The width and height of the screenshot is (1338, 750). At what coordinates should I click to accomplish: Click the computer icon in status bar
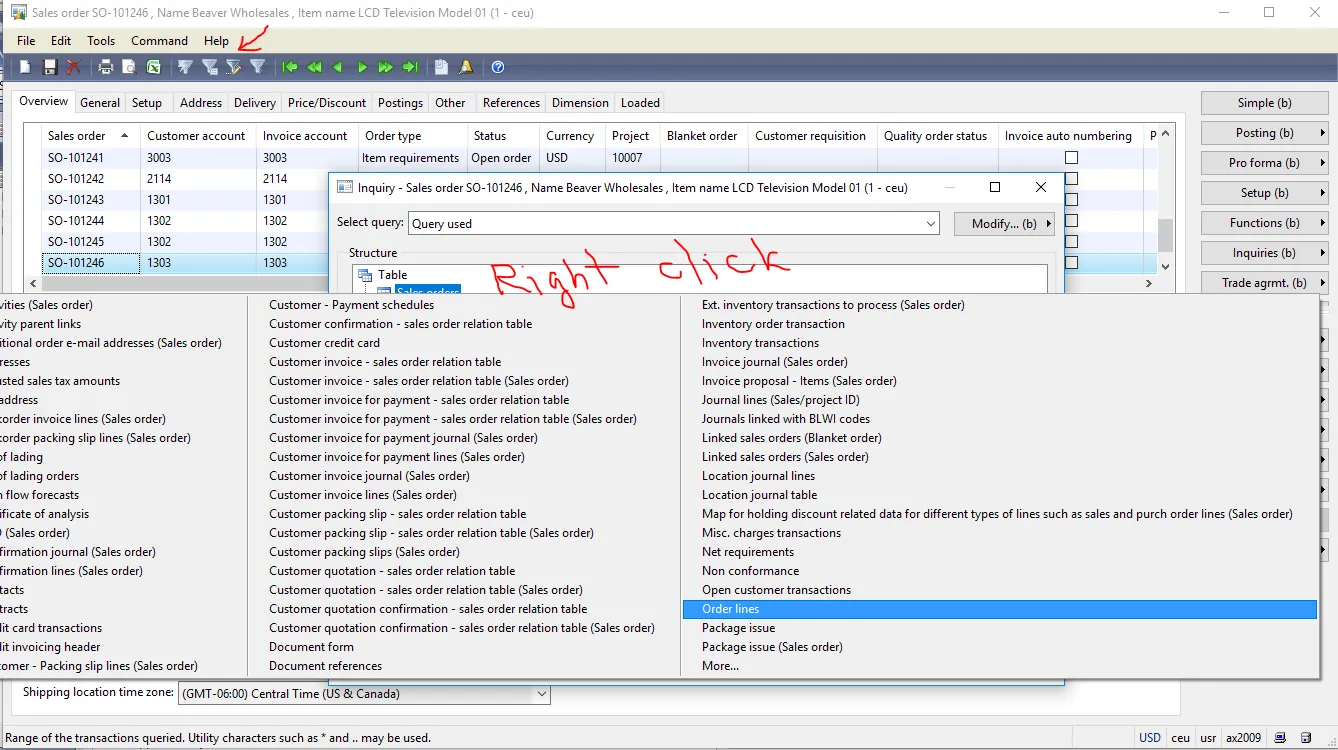tap(1280, 738)
